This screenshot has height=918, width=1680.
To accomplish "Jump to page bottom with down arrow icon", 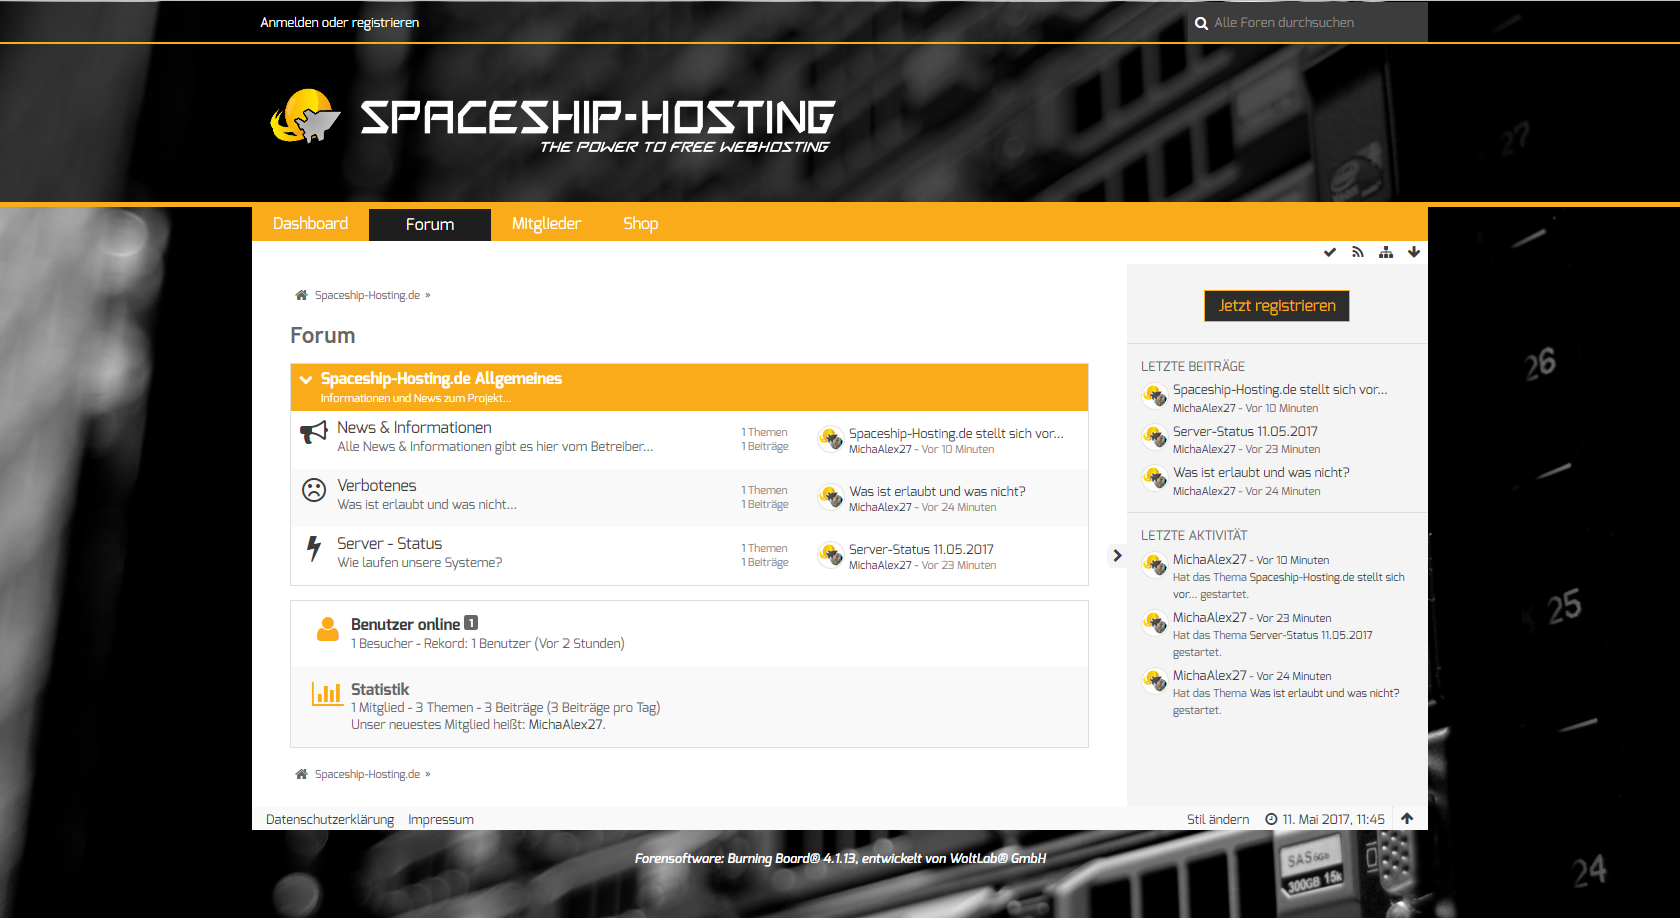I will 1413,252.
